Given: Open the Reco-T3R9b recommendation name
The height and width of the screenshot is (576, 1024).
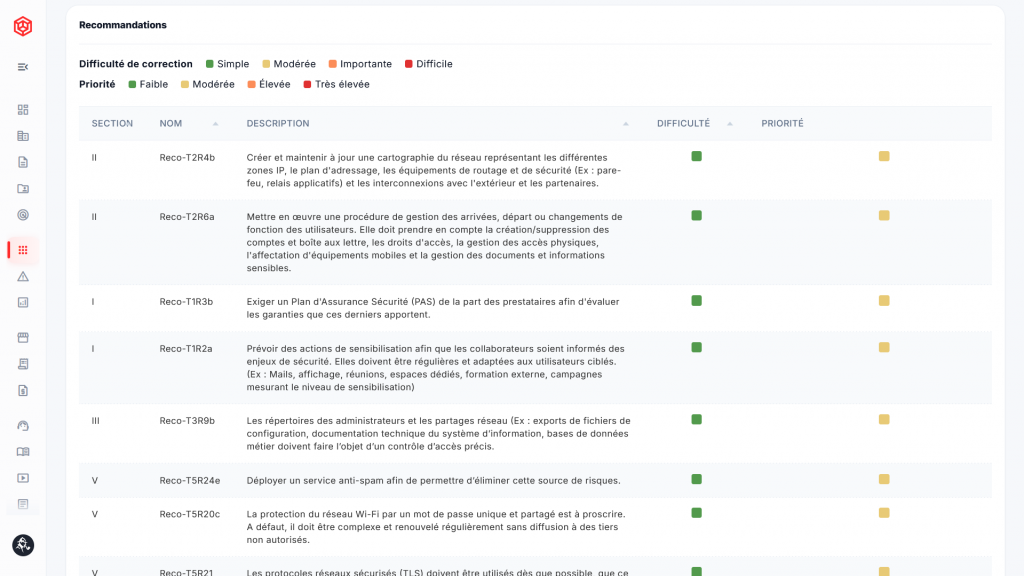Looking at the screenshot, I should pos(187,421).
